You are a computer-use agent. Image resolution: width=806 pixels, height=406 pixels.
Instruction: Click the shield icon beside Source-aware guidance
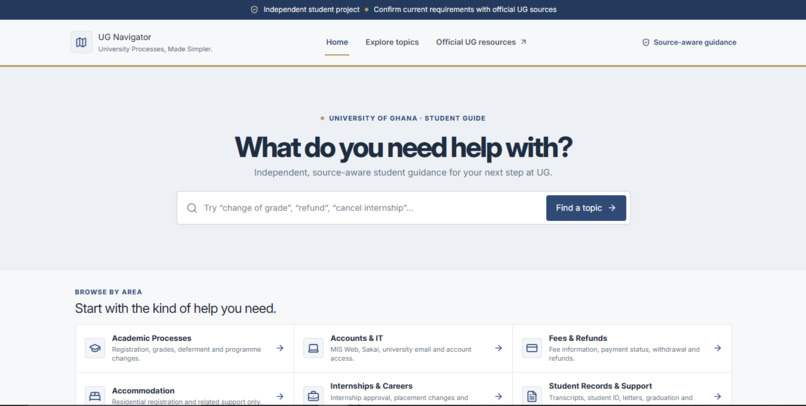click(x=646, y=43)
